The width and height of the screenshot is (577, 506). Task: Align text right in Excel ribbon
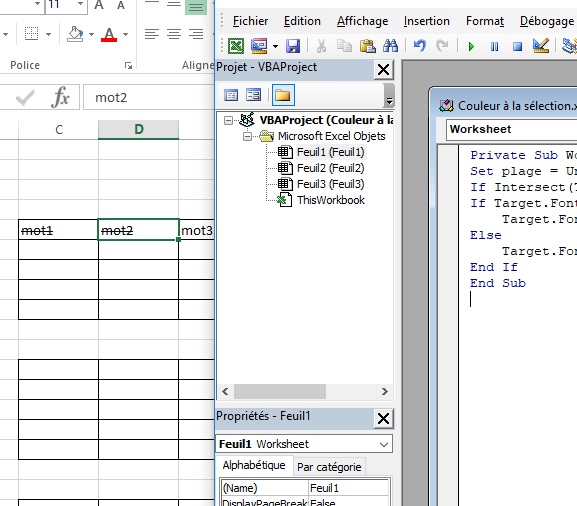[196, 34]
